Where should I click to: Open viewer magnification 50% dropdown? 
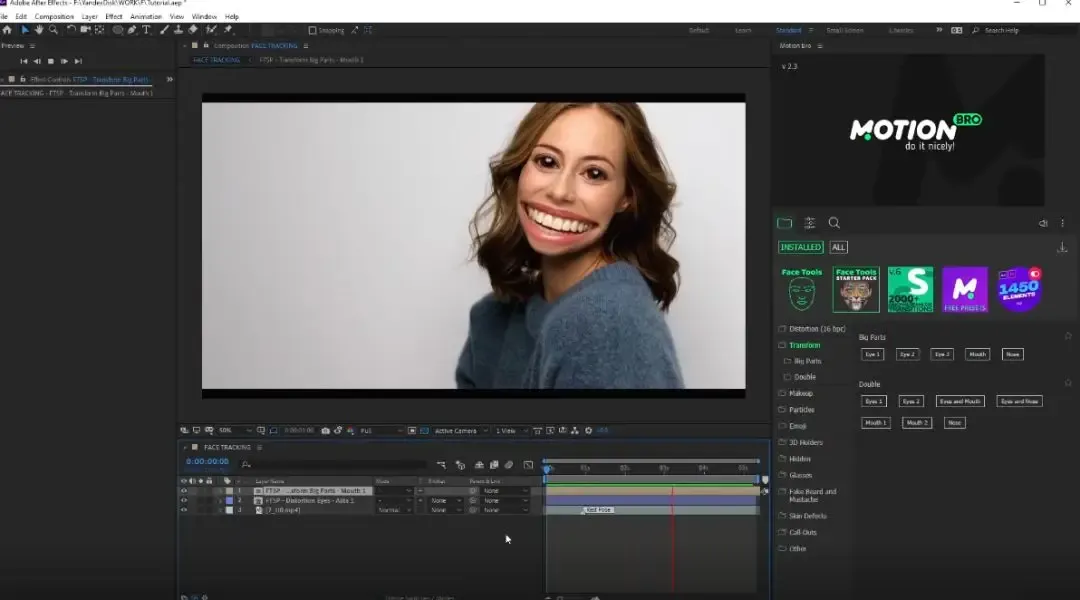(235, 431)
